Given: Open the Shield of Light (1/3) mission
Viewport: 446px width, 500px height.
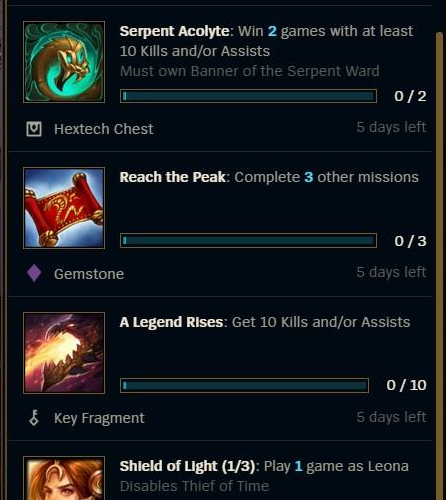Looking at the screenshot, I should pyautogui.click(x=187, y=466).
